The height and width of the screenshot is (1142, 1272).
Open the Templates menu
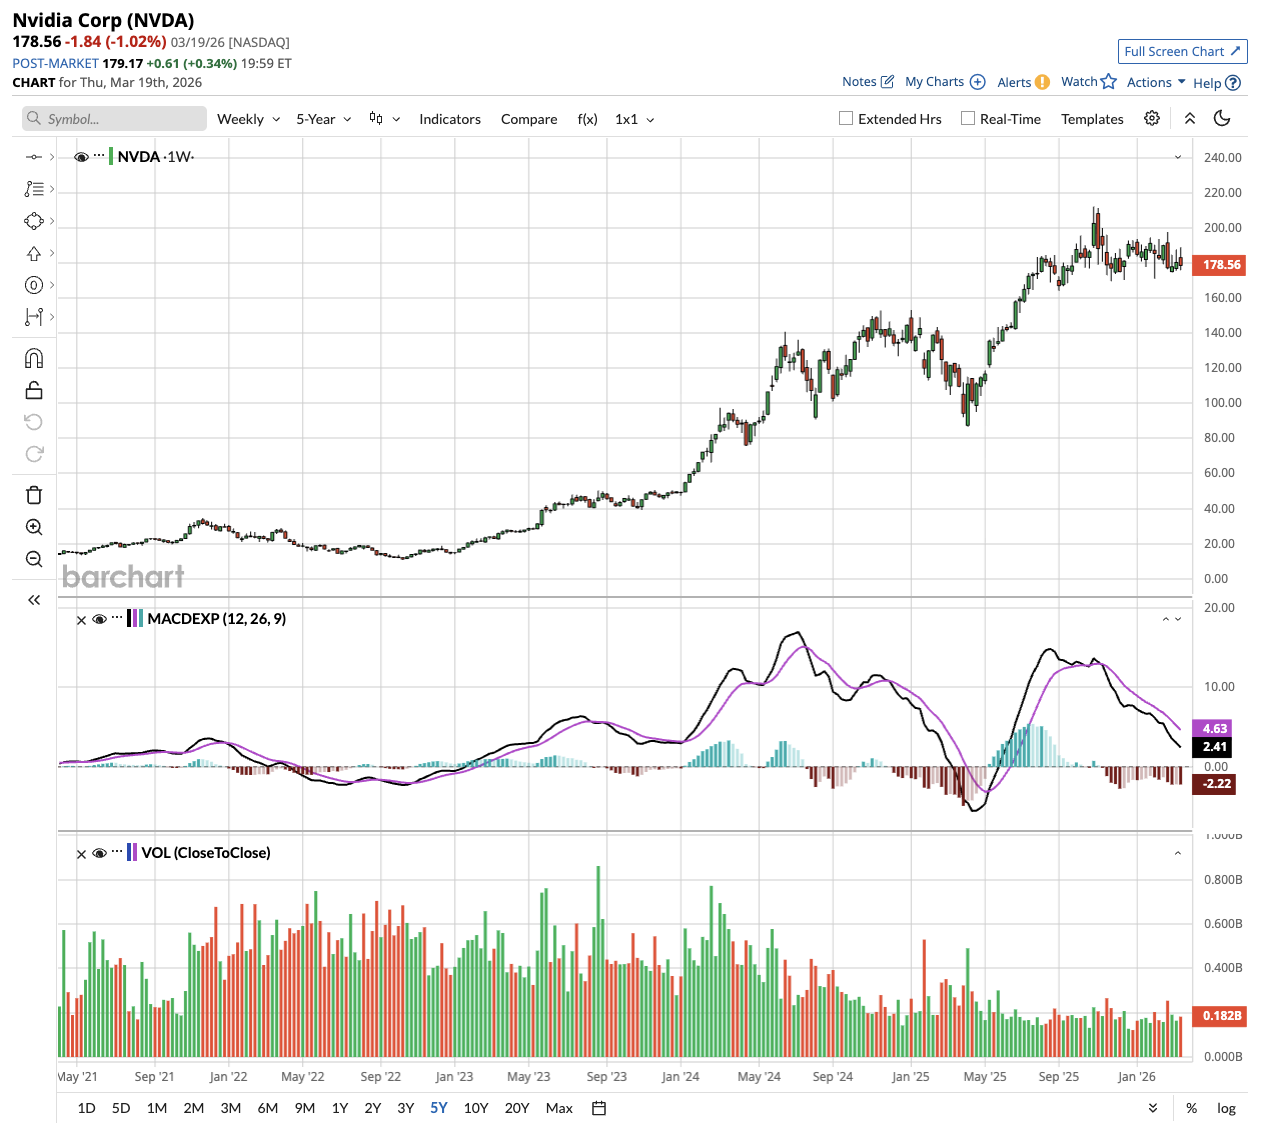tap(1092, 119)
